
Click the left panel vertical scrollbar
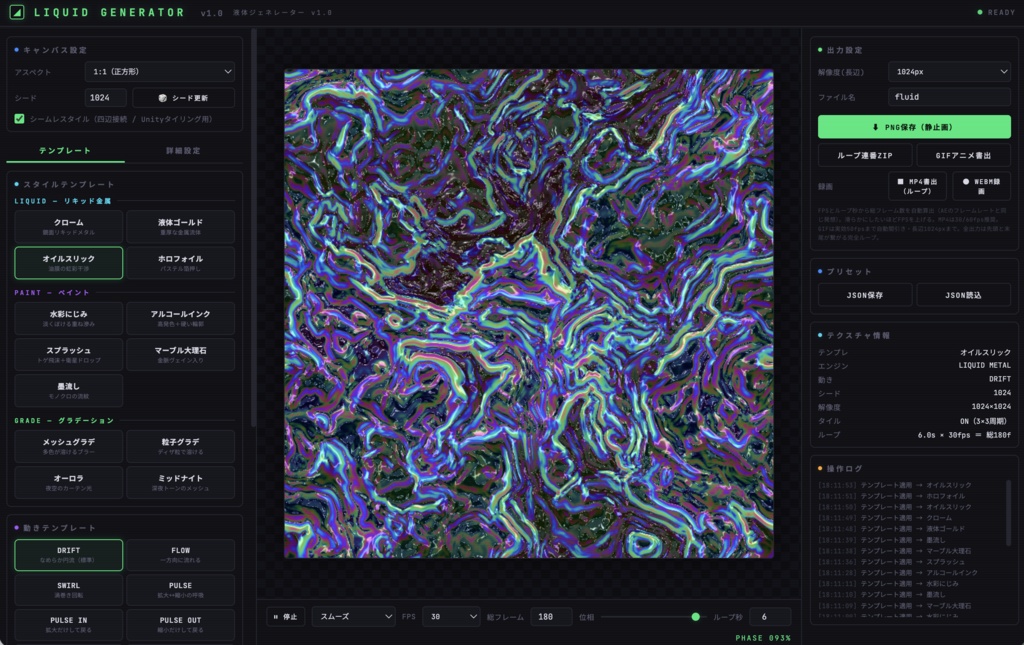click(x=253, y=228)
